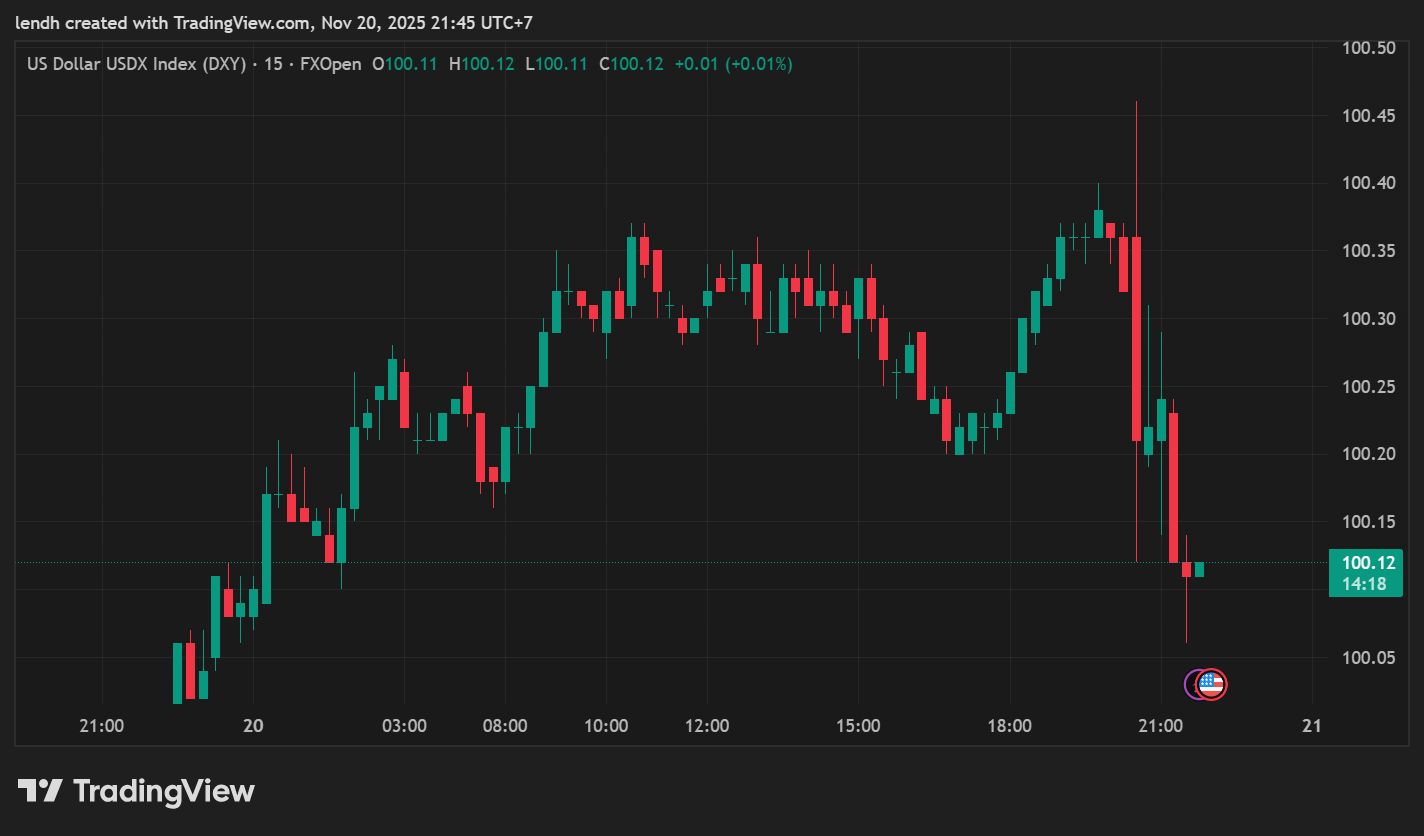Click the TradingView logo at bottom left
The image size is (1424, 836).
136,791
